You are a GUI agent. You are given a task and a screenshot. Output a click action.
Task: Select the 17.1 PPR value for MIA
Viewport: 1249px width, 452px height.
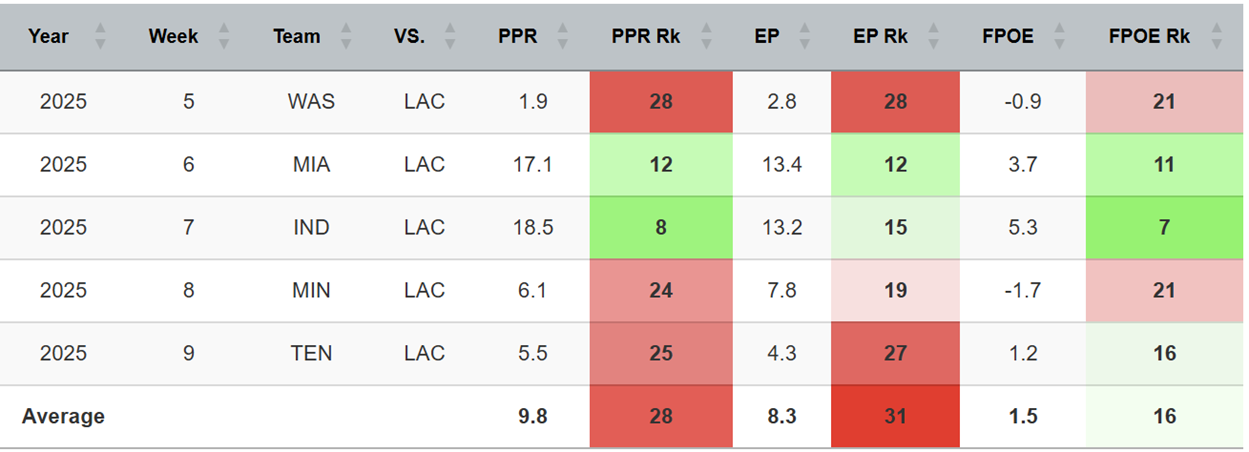point(532,165)
